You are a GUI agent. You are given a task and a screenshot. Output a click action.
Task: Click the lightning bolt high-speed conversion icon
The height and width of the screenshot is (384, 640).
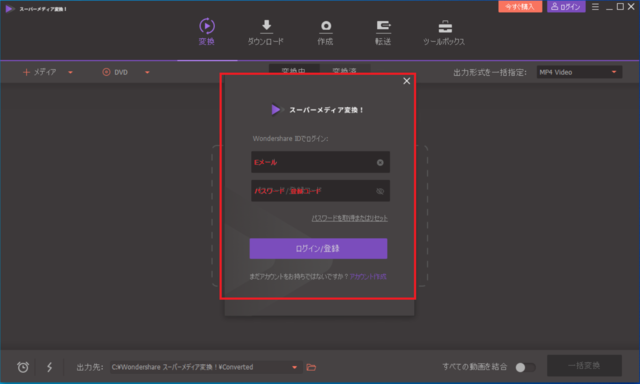click(49, 367)
